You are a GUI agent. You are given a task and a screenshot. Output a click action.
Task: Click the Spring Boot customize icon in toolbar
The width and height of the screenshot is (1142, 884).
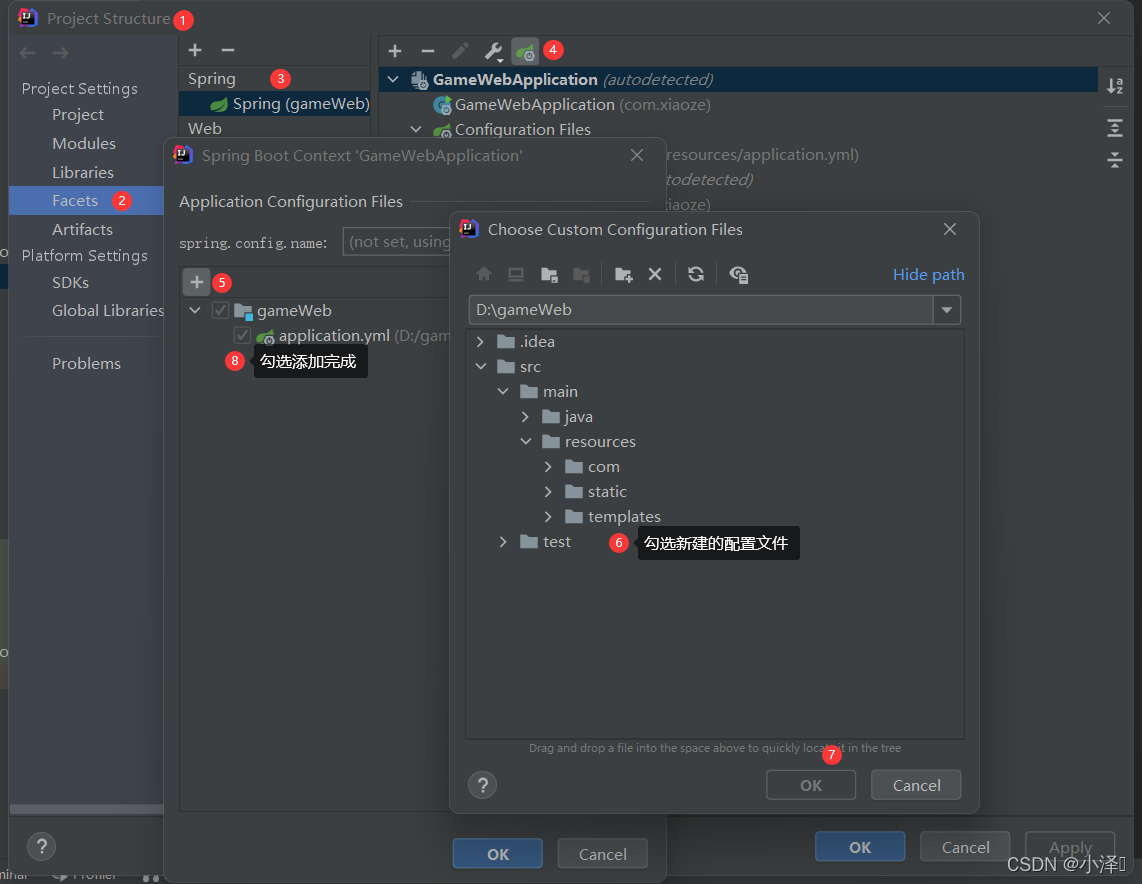pos(525,51)
